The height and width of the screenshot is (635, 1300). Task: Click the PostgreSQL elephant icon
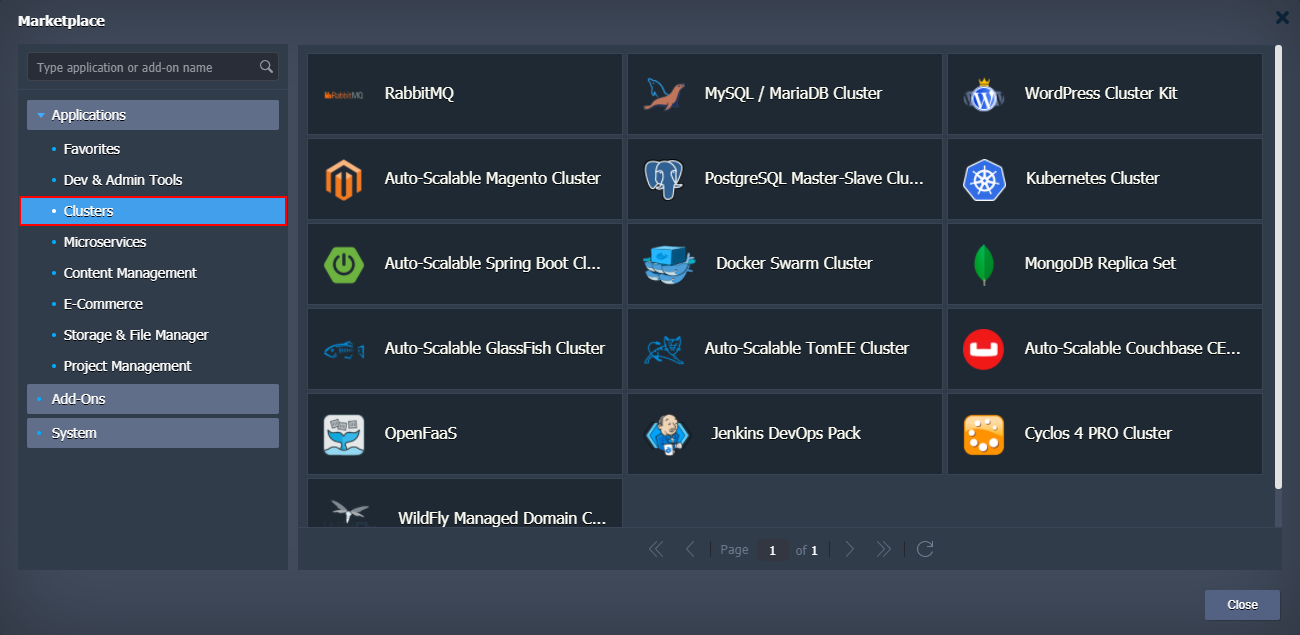(x=664, y=179)
